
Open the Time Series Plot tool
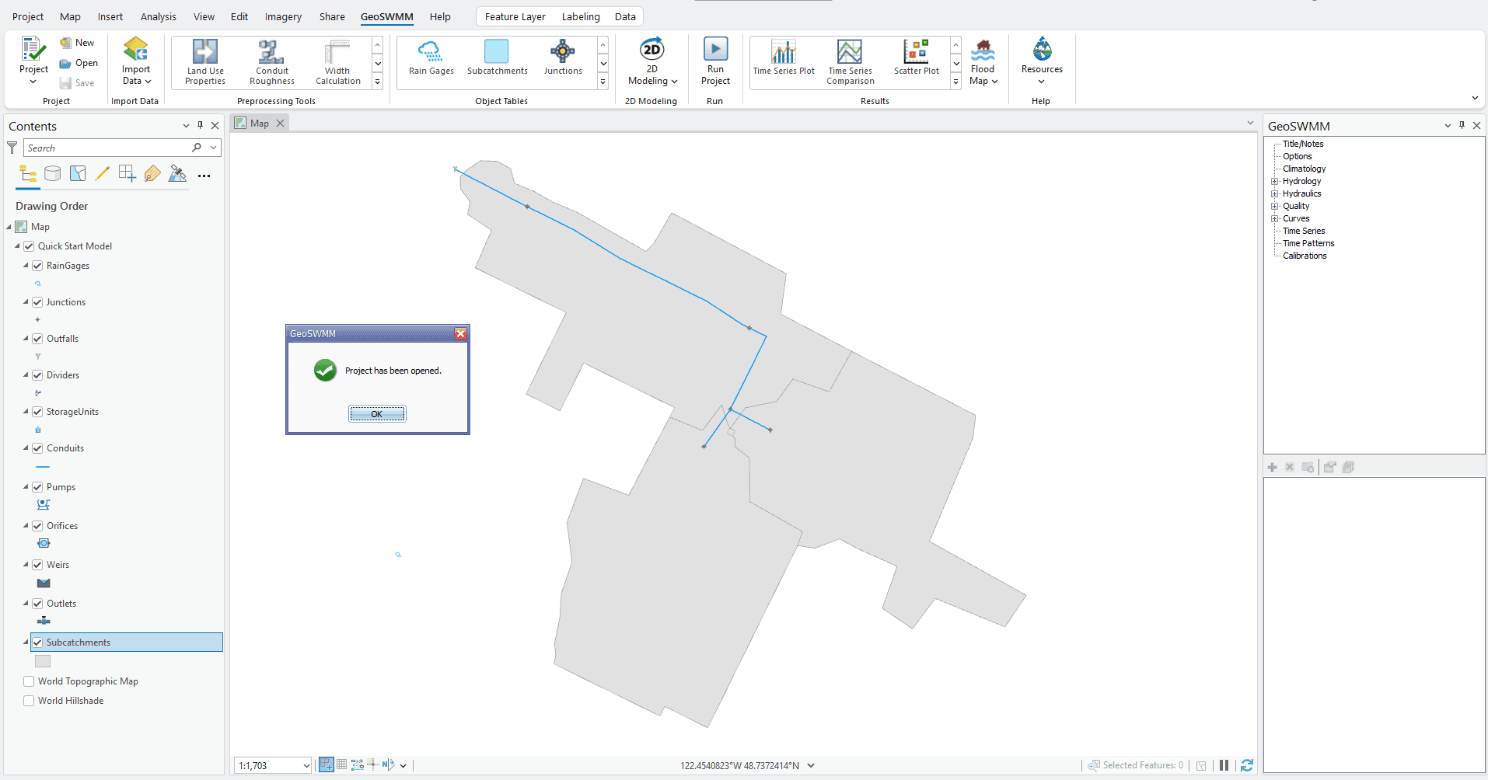pos(784,62)
